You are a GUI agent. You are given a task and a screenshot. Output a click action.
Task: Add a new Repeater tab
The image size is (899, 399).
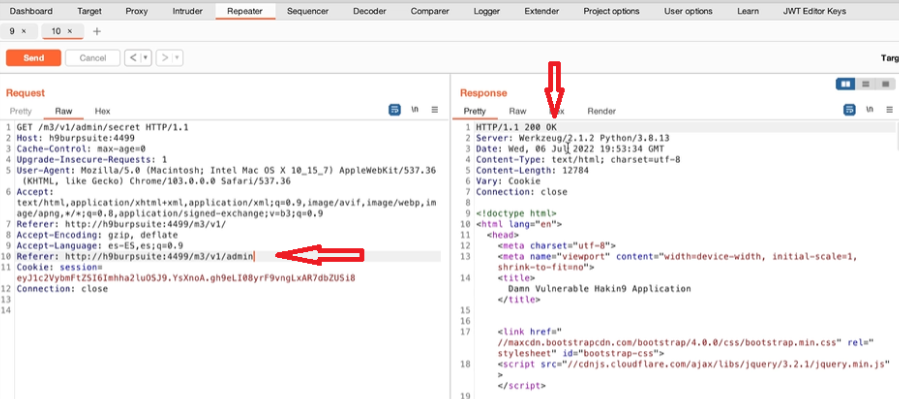pyautogui.click(x=96, y=32)
